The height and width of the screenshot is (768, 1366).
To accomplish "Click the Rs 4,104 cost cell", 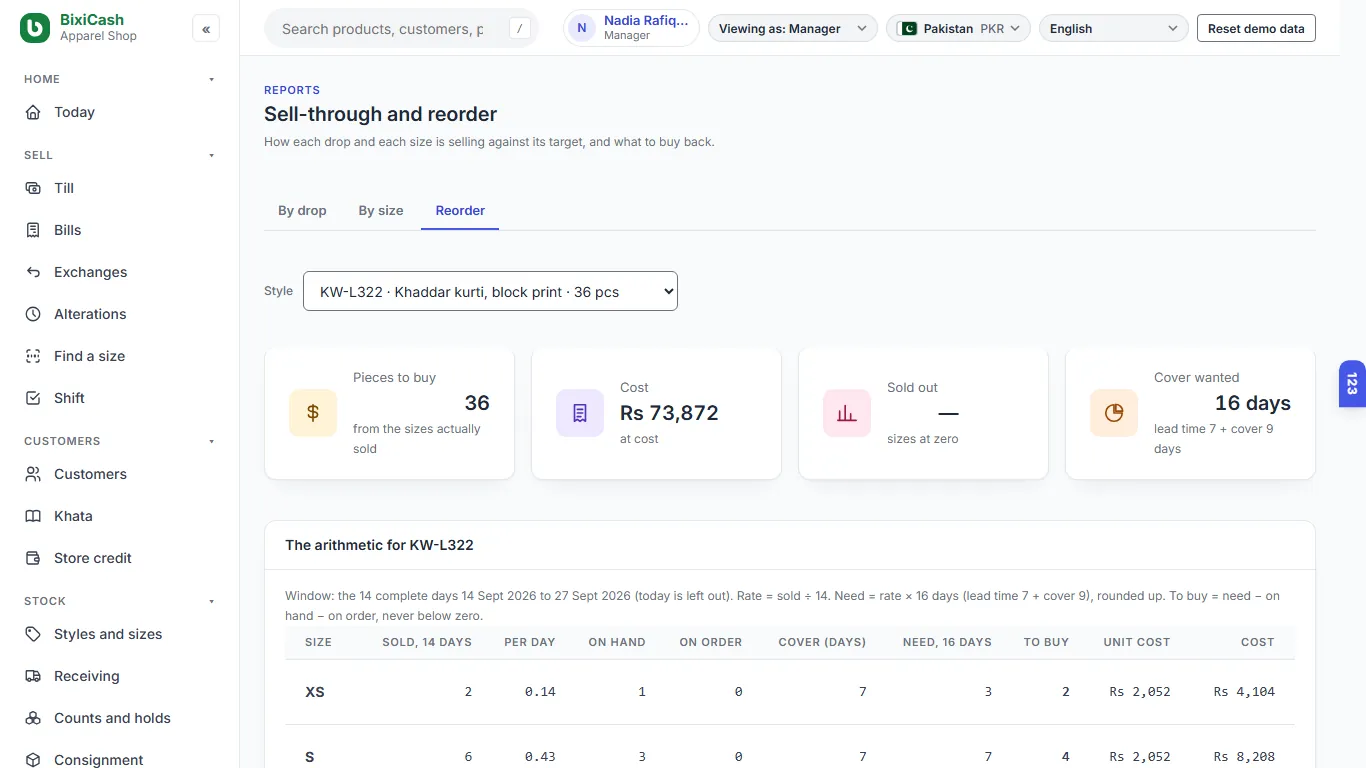I will (1244, 692).
